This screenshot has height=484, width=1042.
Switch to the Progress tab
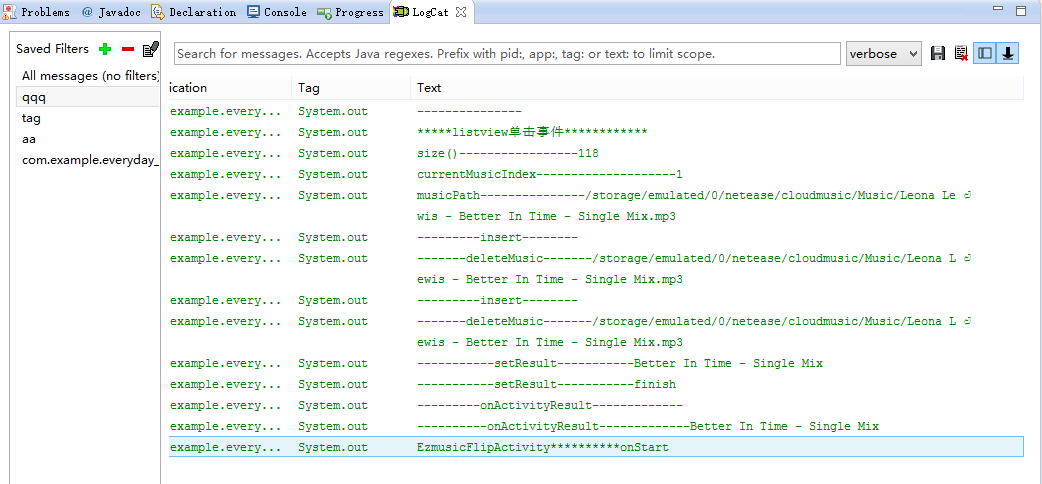(350, 12)
